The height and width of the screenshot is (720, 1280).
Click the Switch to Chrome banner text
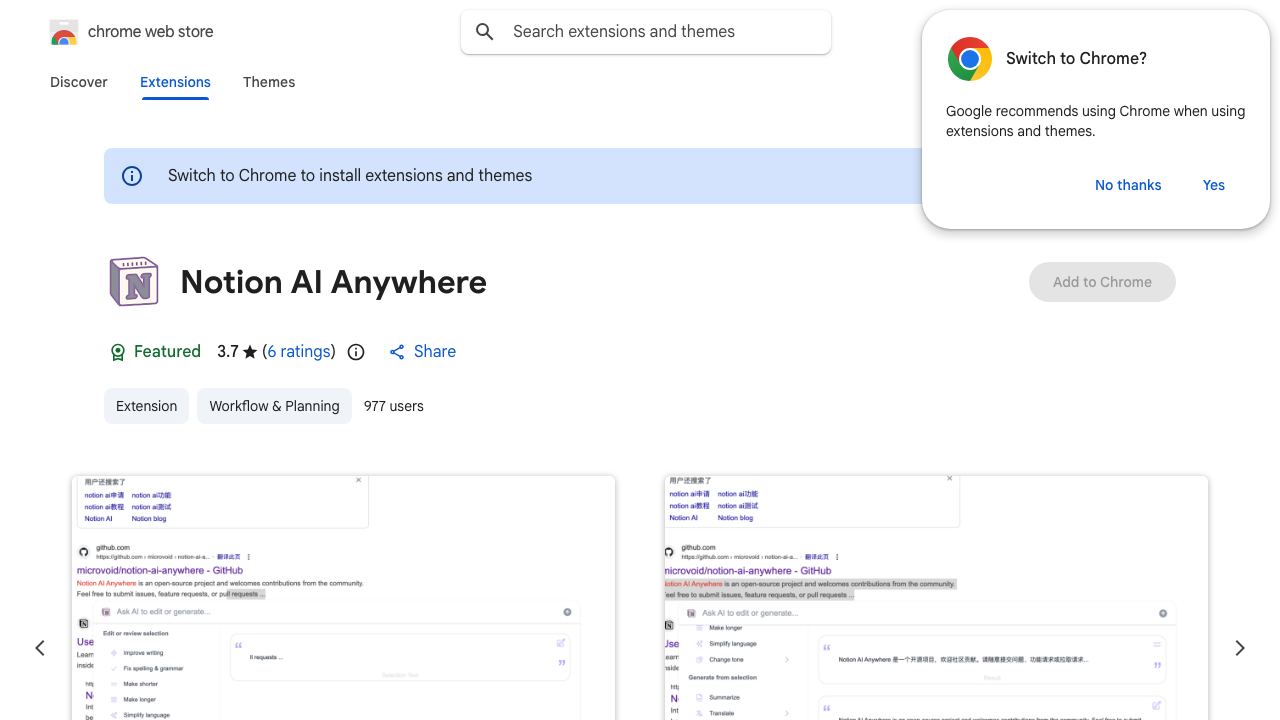[350, 176]
